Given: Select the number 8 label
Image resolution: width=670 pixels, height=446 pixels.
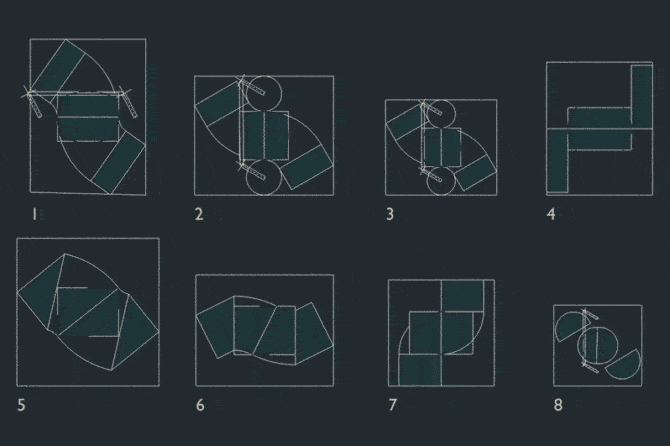Looking at the screenshot, I should [558, 405].
